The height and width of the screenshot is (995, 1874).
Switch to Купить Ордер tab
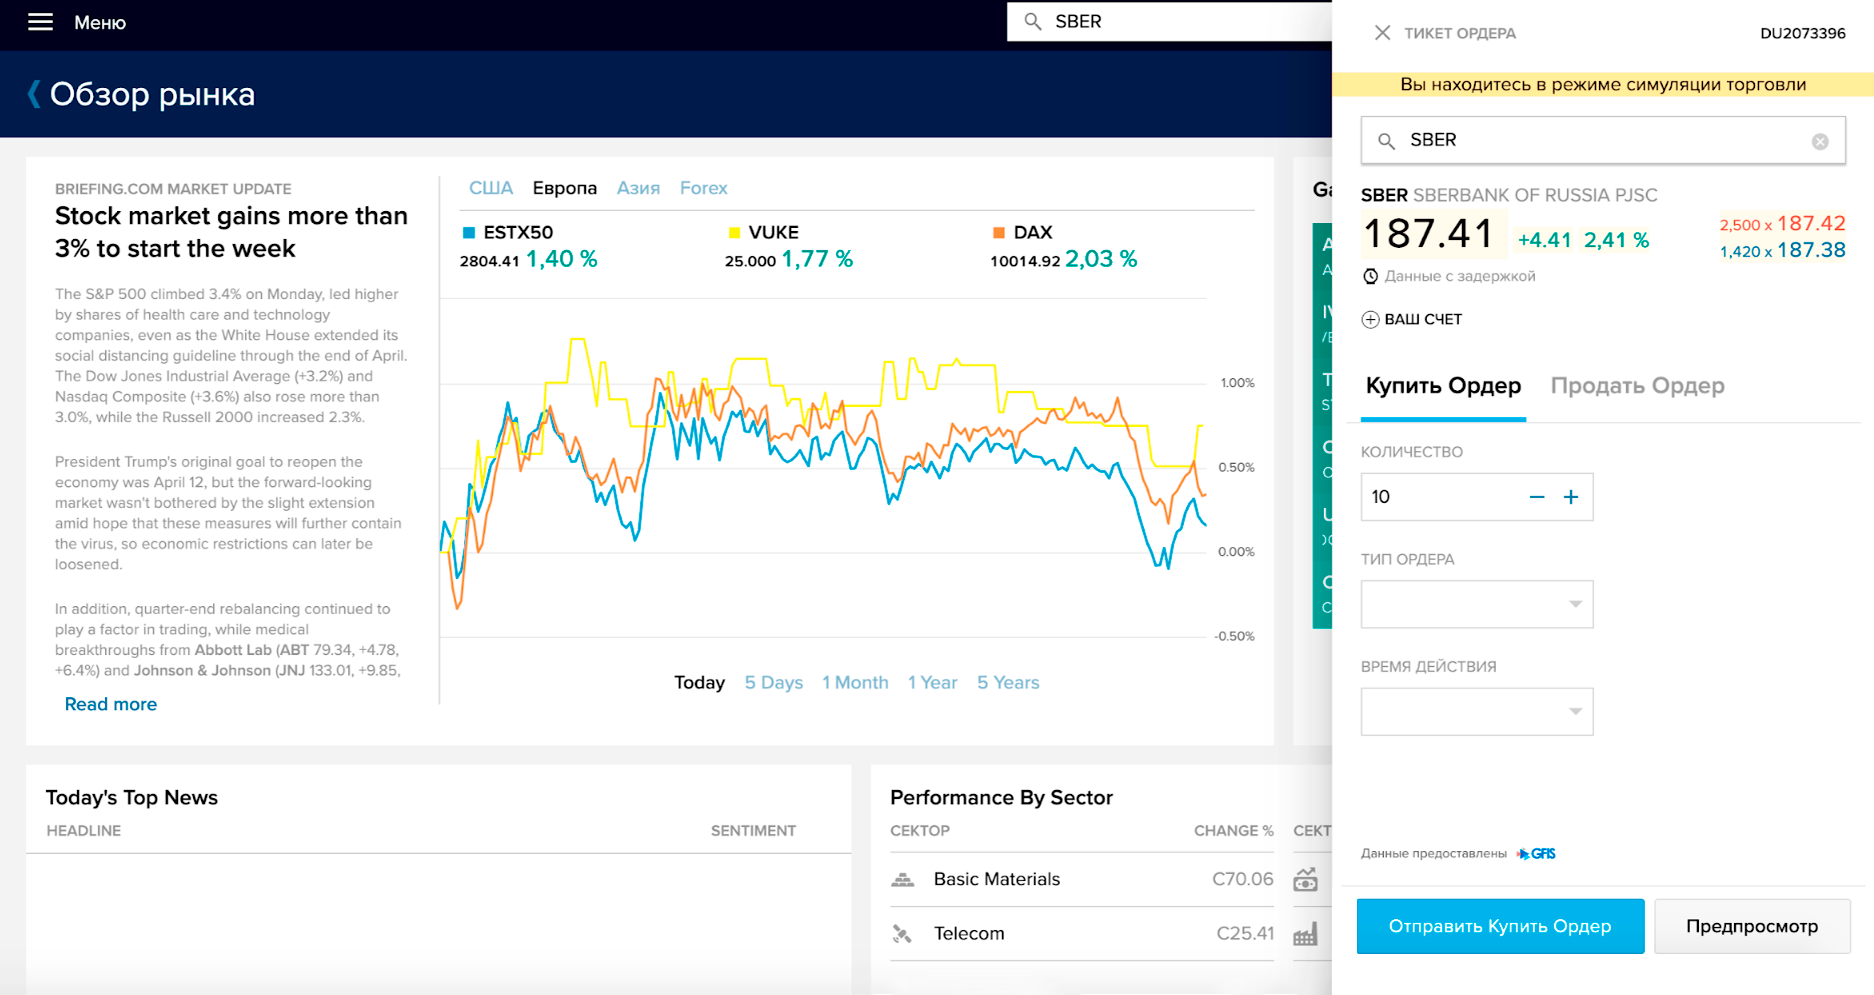[x=1443, y=386]
